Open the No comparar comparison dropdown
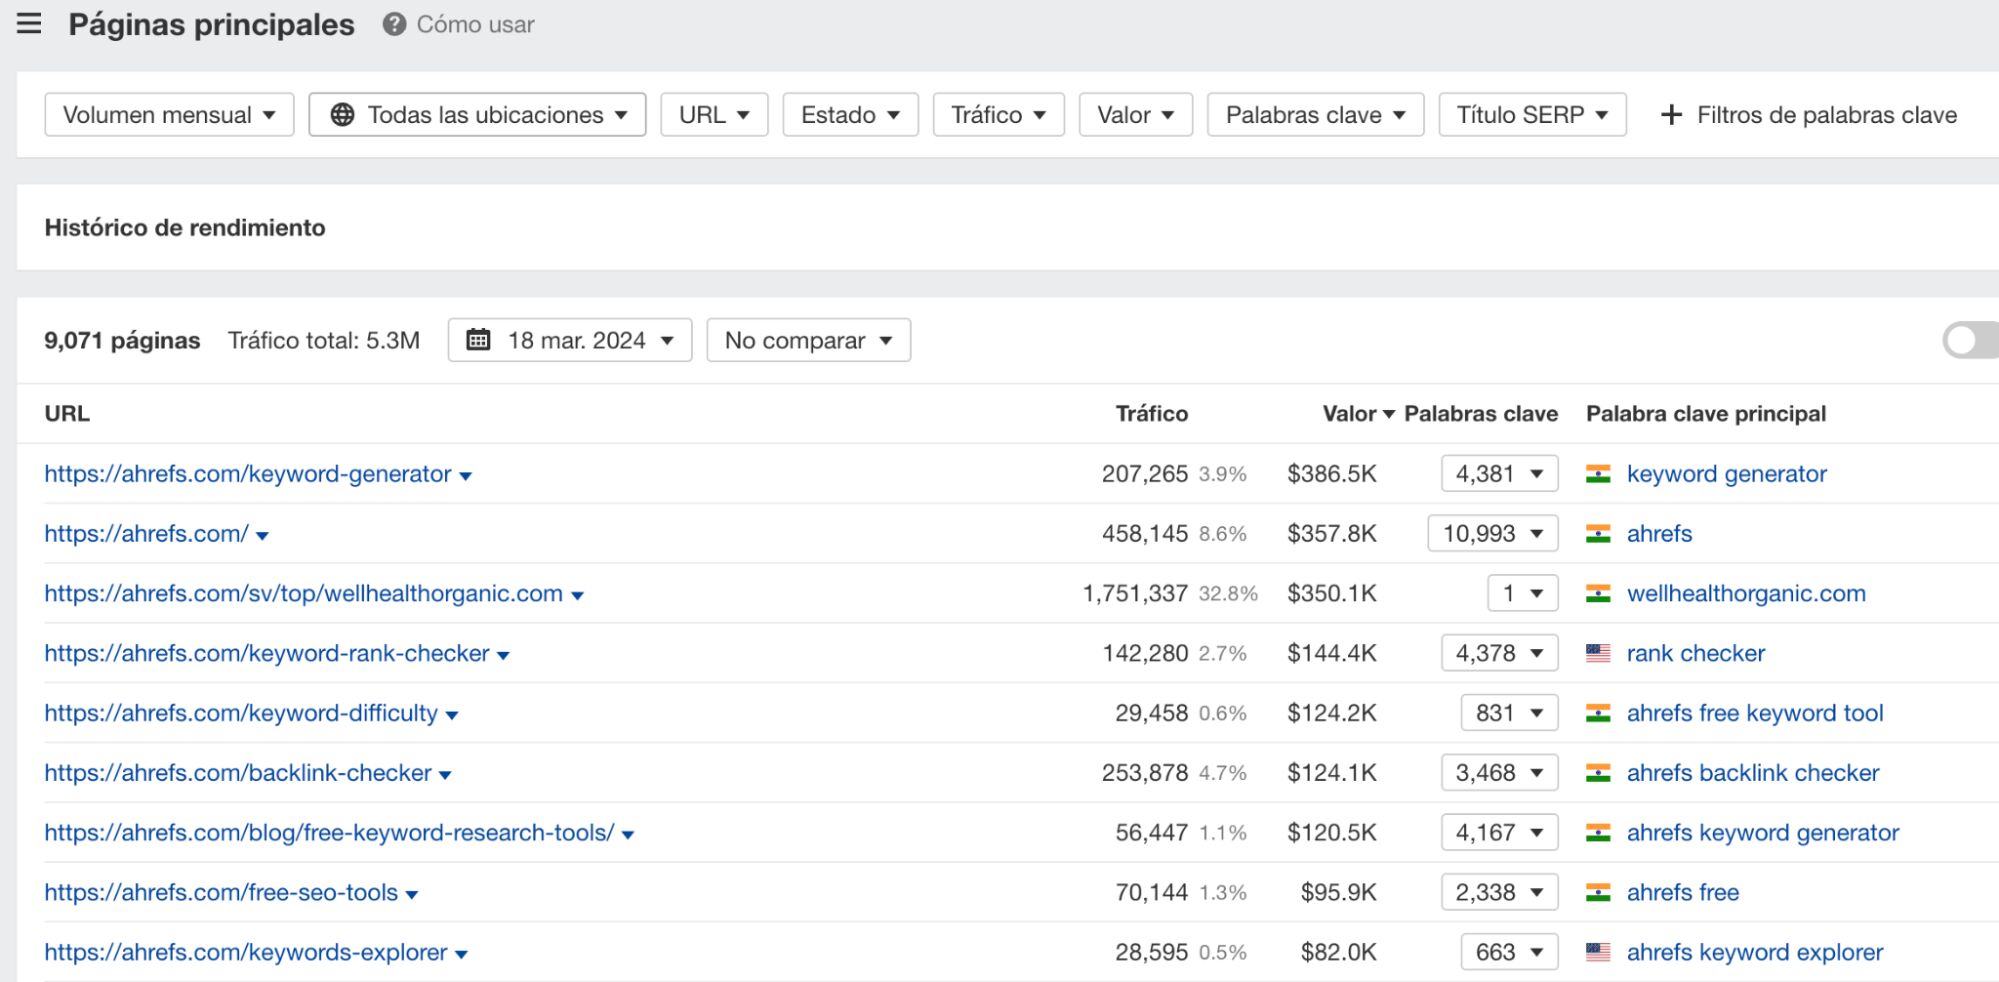This screenshot has width=1999, height=982. [808, 340]
